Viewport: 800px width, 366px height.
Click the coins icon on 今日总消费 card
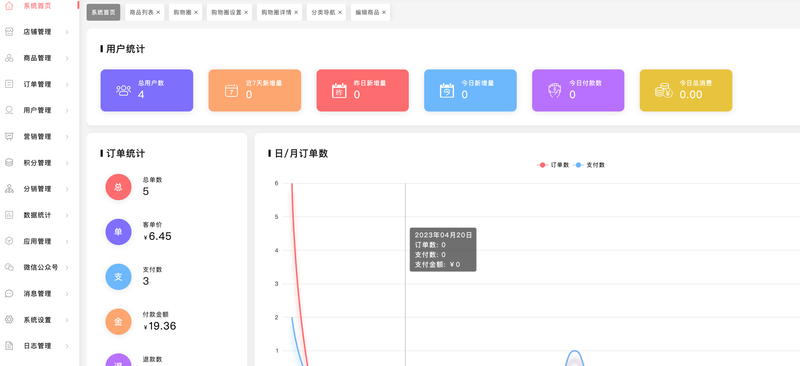[x=664, y=91]
